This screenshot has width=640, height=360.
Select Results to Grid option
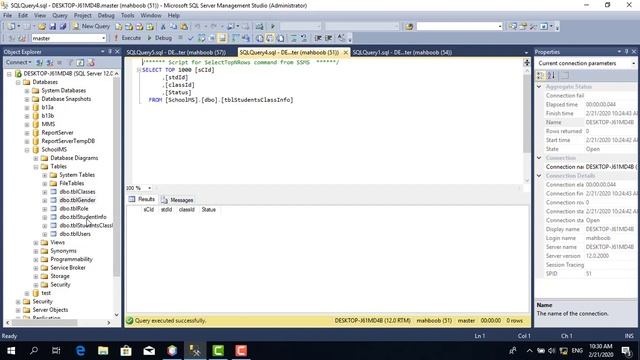tap(270, 38)
